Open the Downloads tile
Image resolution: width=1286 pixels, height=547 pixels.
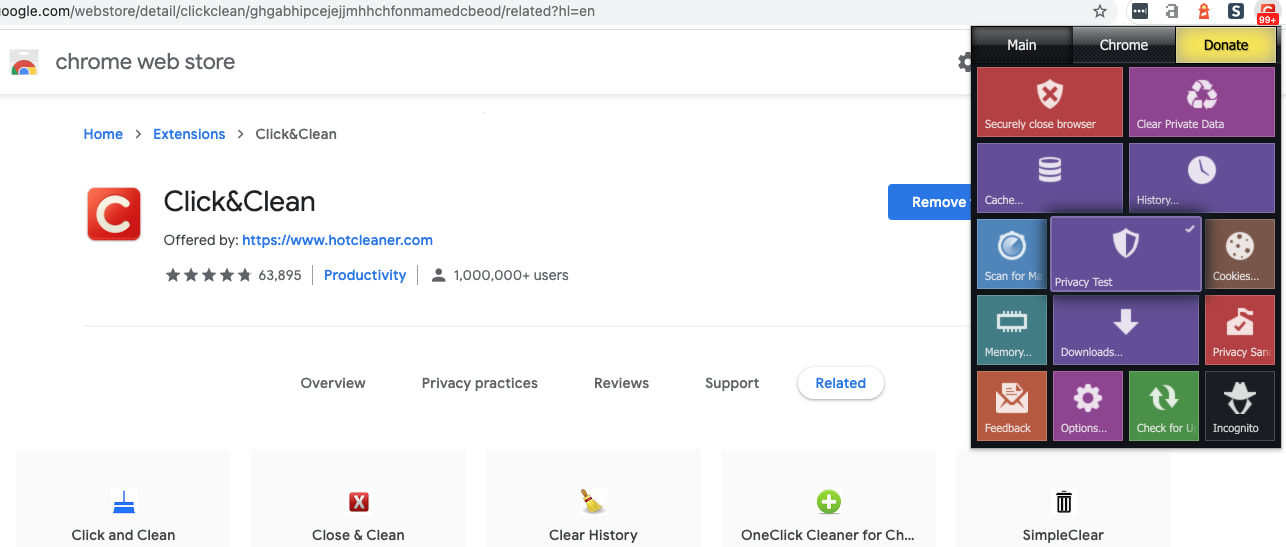click(x=1125, y=329)
